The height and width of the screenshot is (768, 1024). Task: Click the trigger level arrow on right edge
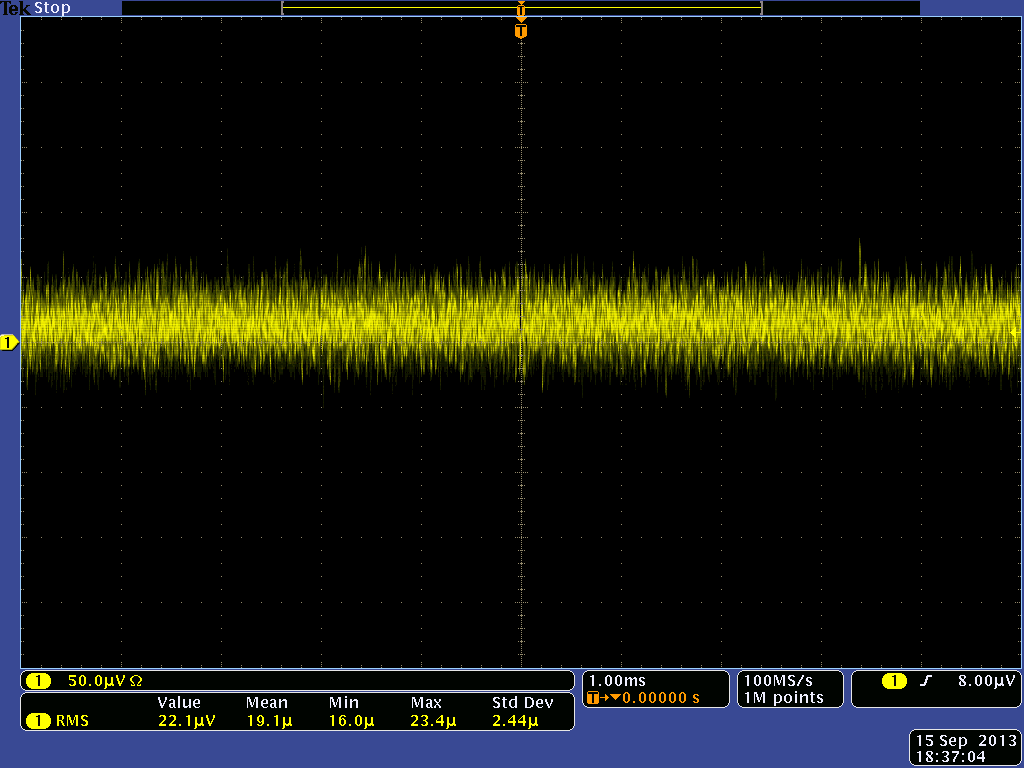[x=1014, y=331]
